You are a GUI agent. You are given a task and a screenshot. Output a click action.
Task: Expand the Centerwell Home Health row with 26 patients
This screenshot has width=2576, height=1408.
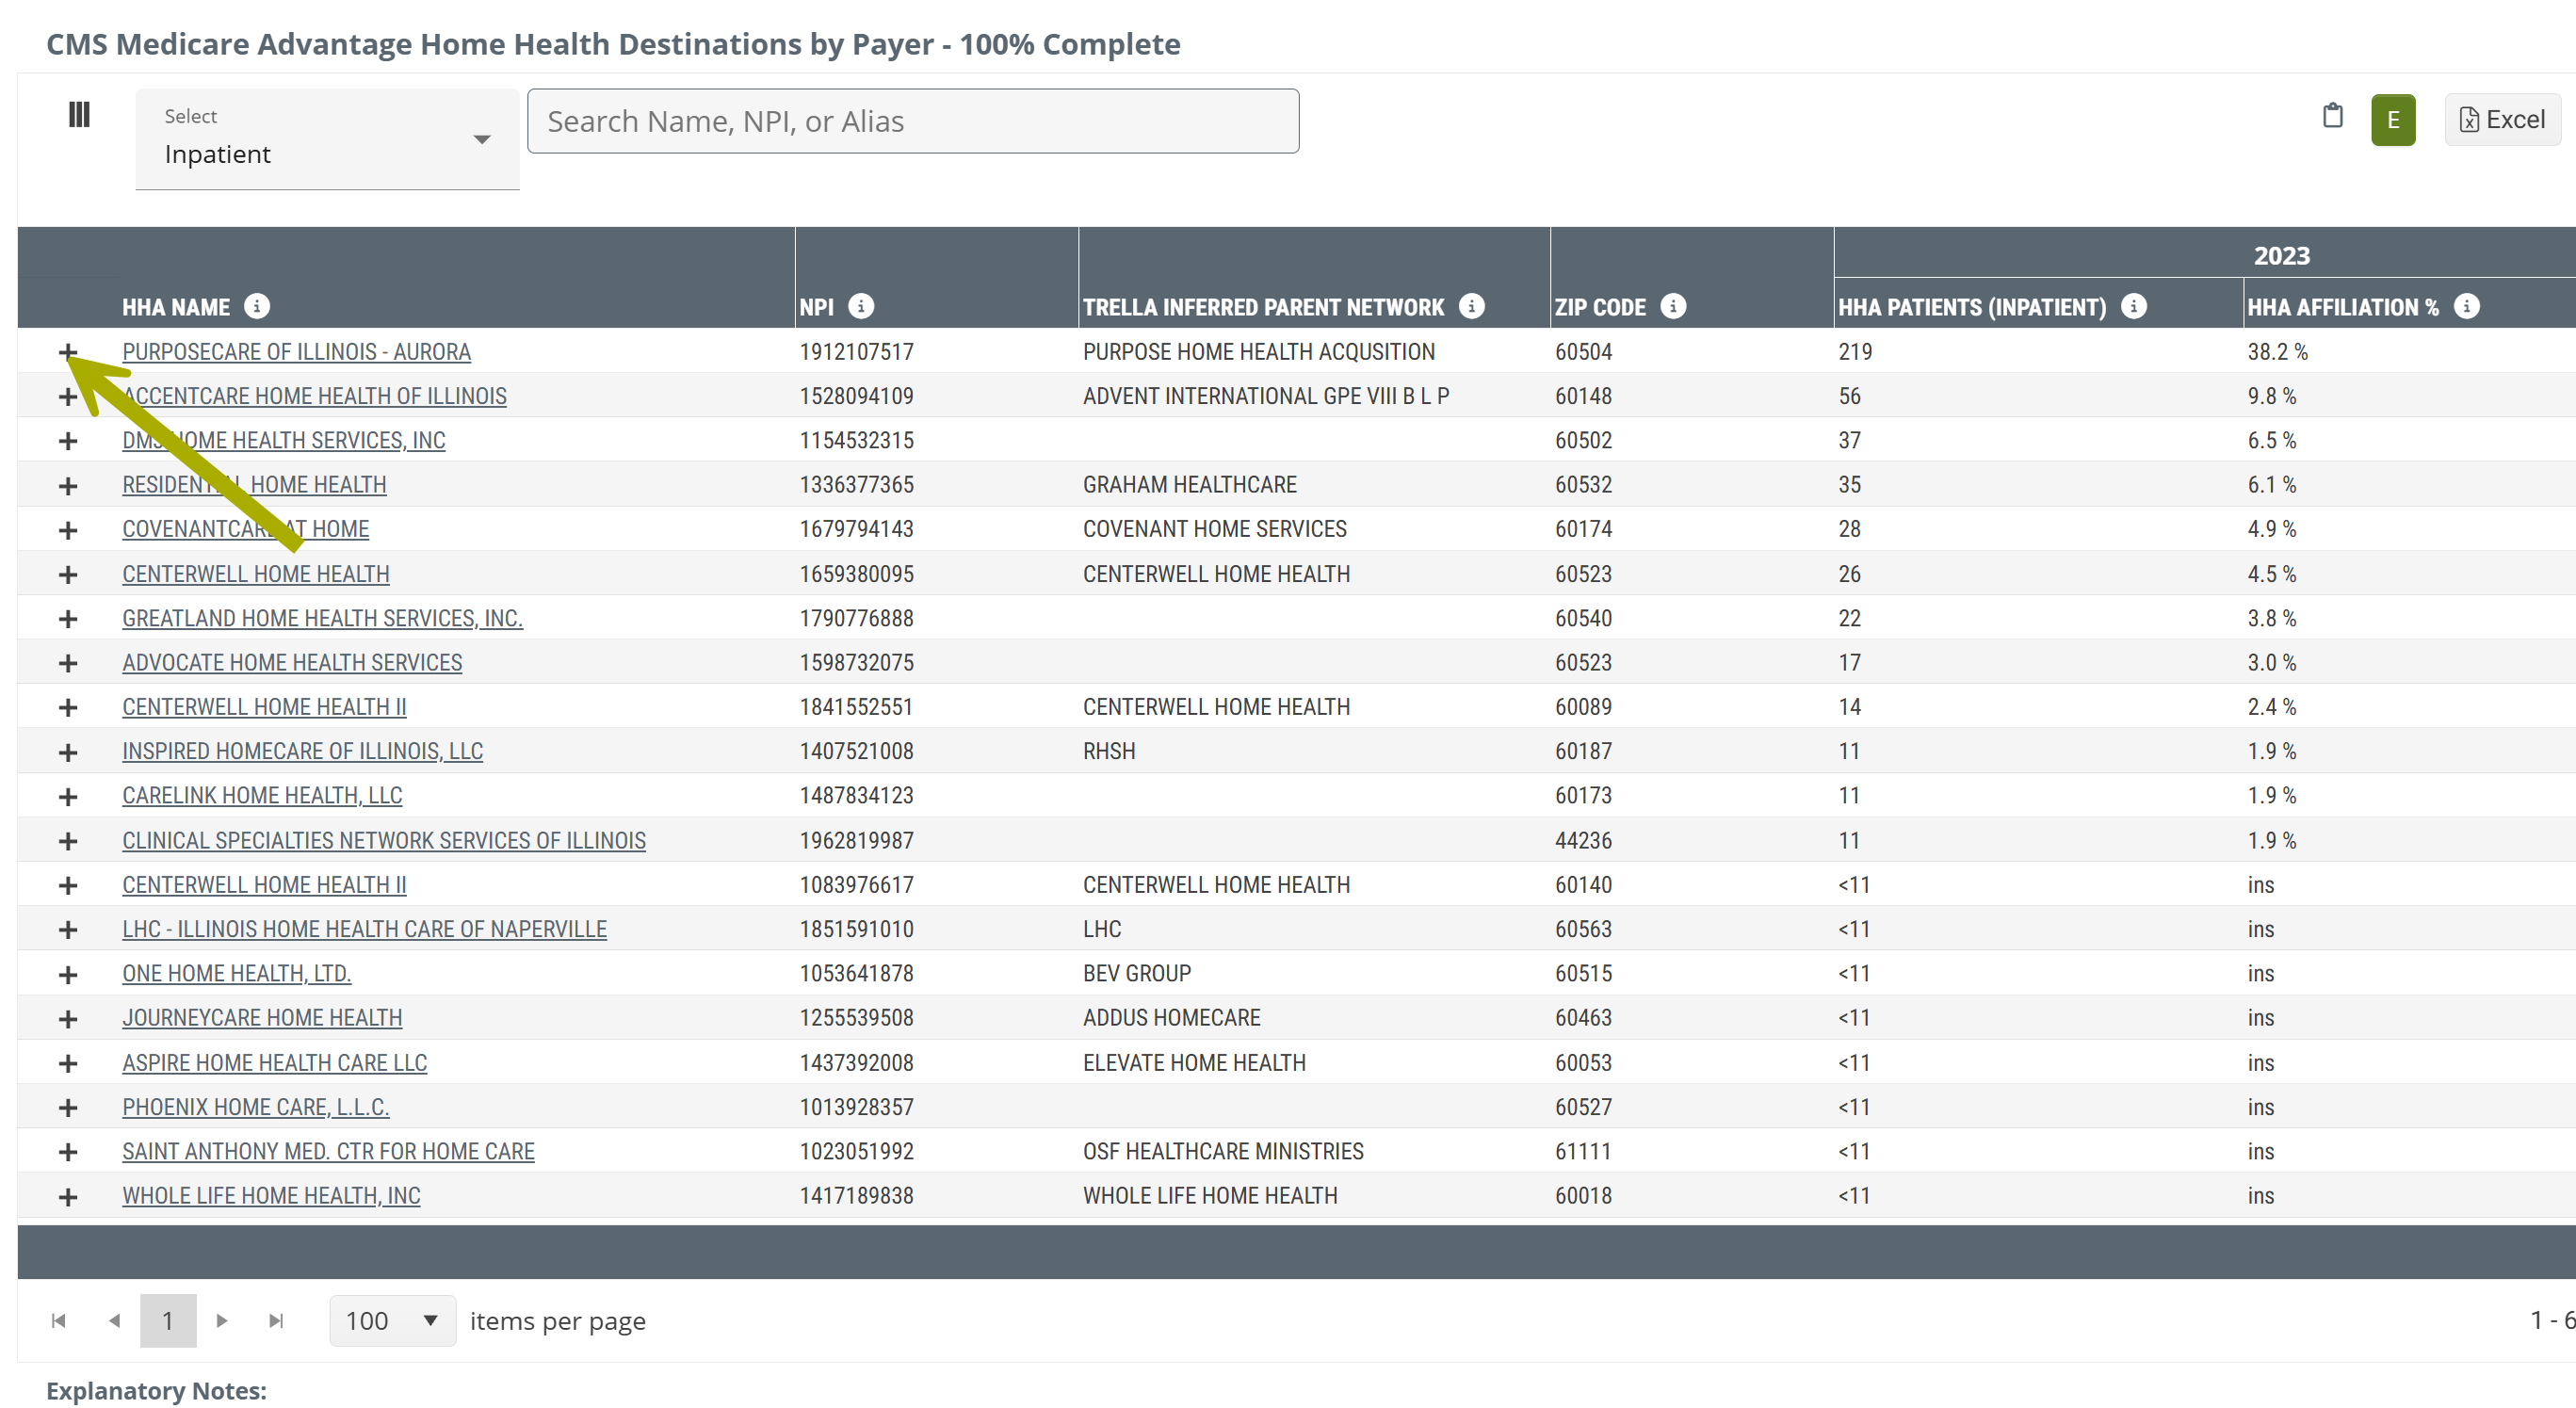68,574
